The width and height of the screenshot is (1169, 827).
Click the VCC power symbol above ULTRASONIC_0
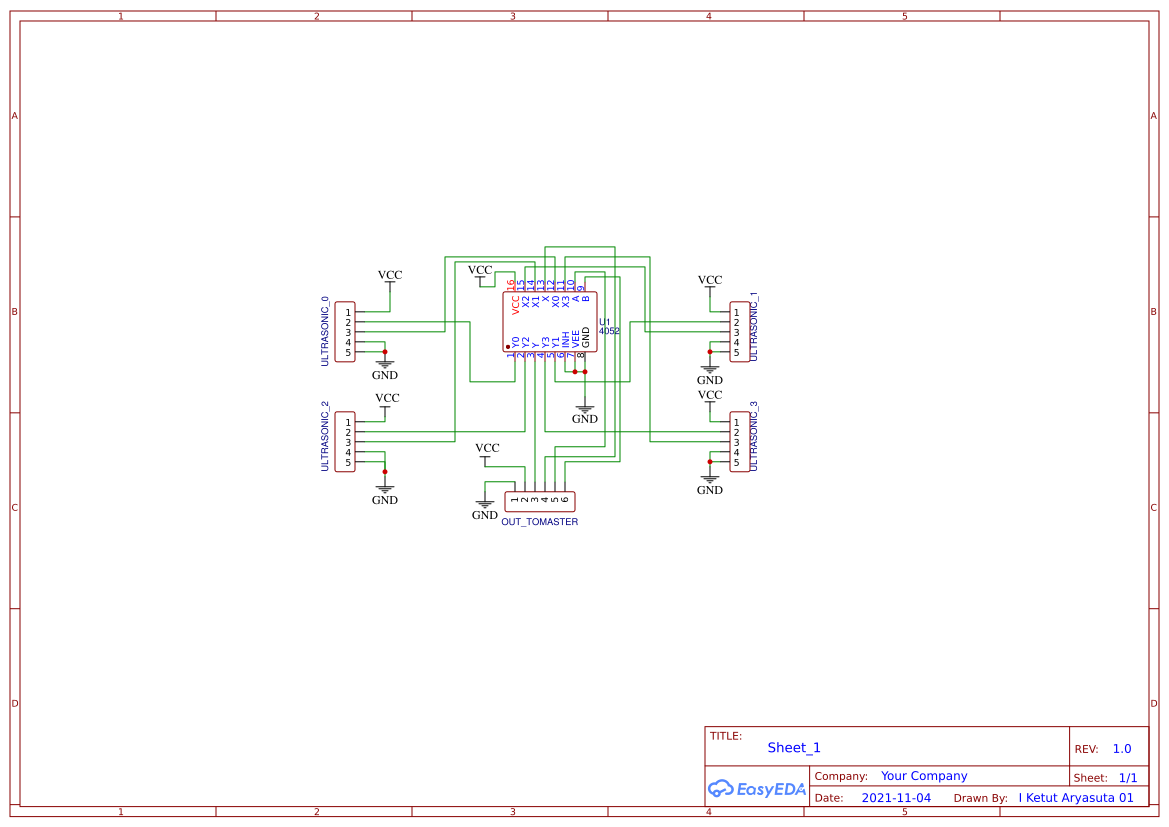click(x=388, y=277)
